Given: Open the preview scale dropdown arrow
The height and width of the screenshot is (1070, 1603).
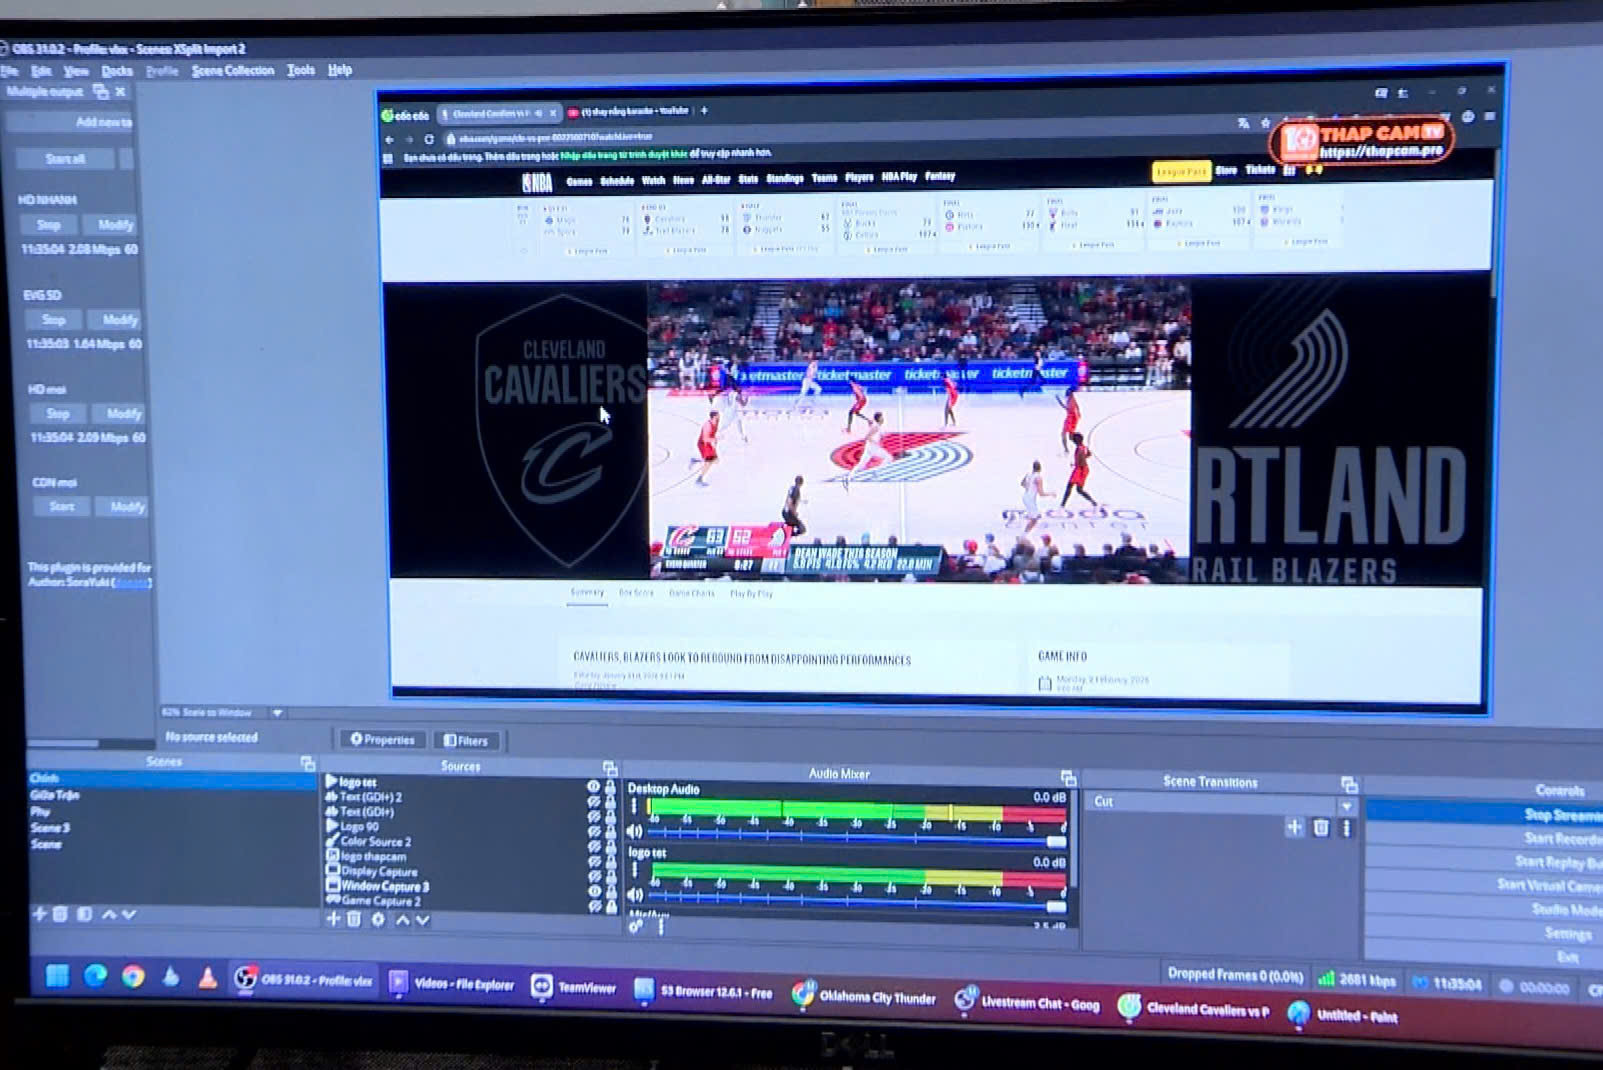Looking at the screenshot, I should point(277,713).
